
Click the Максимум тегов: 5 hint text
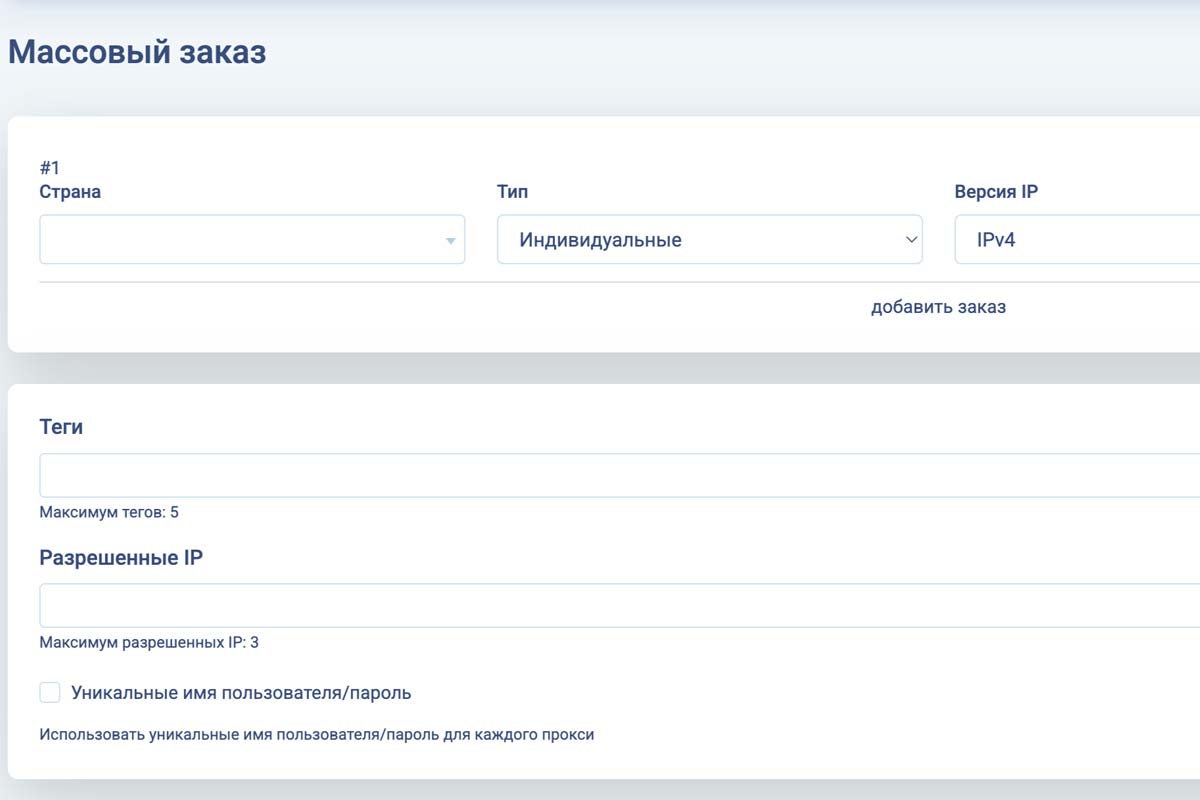109,512
